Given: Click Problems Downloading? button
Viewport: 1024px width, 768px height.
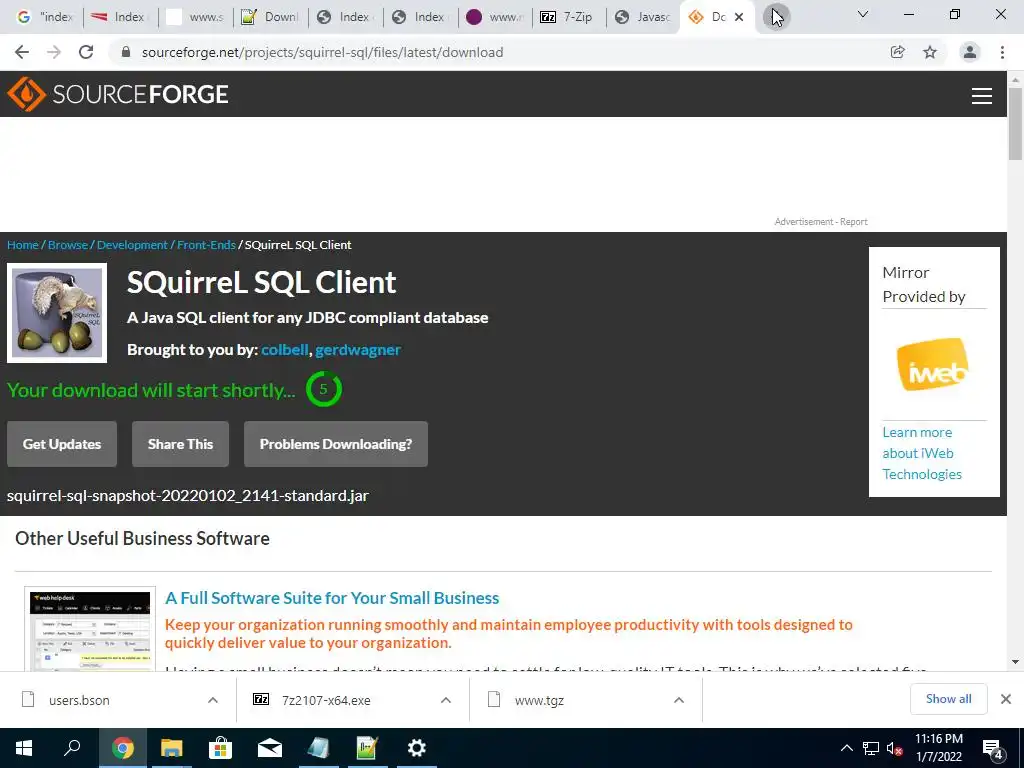Looking at the screenshot, I should 336,444.
